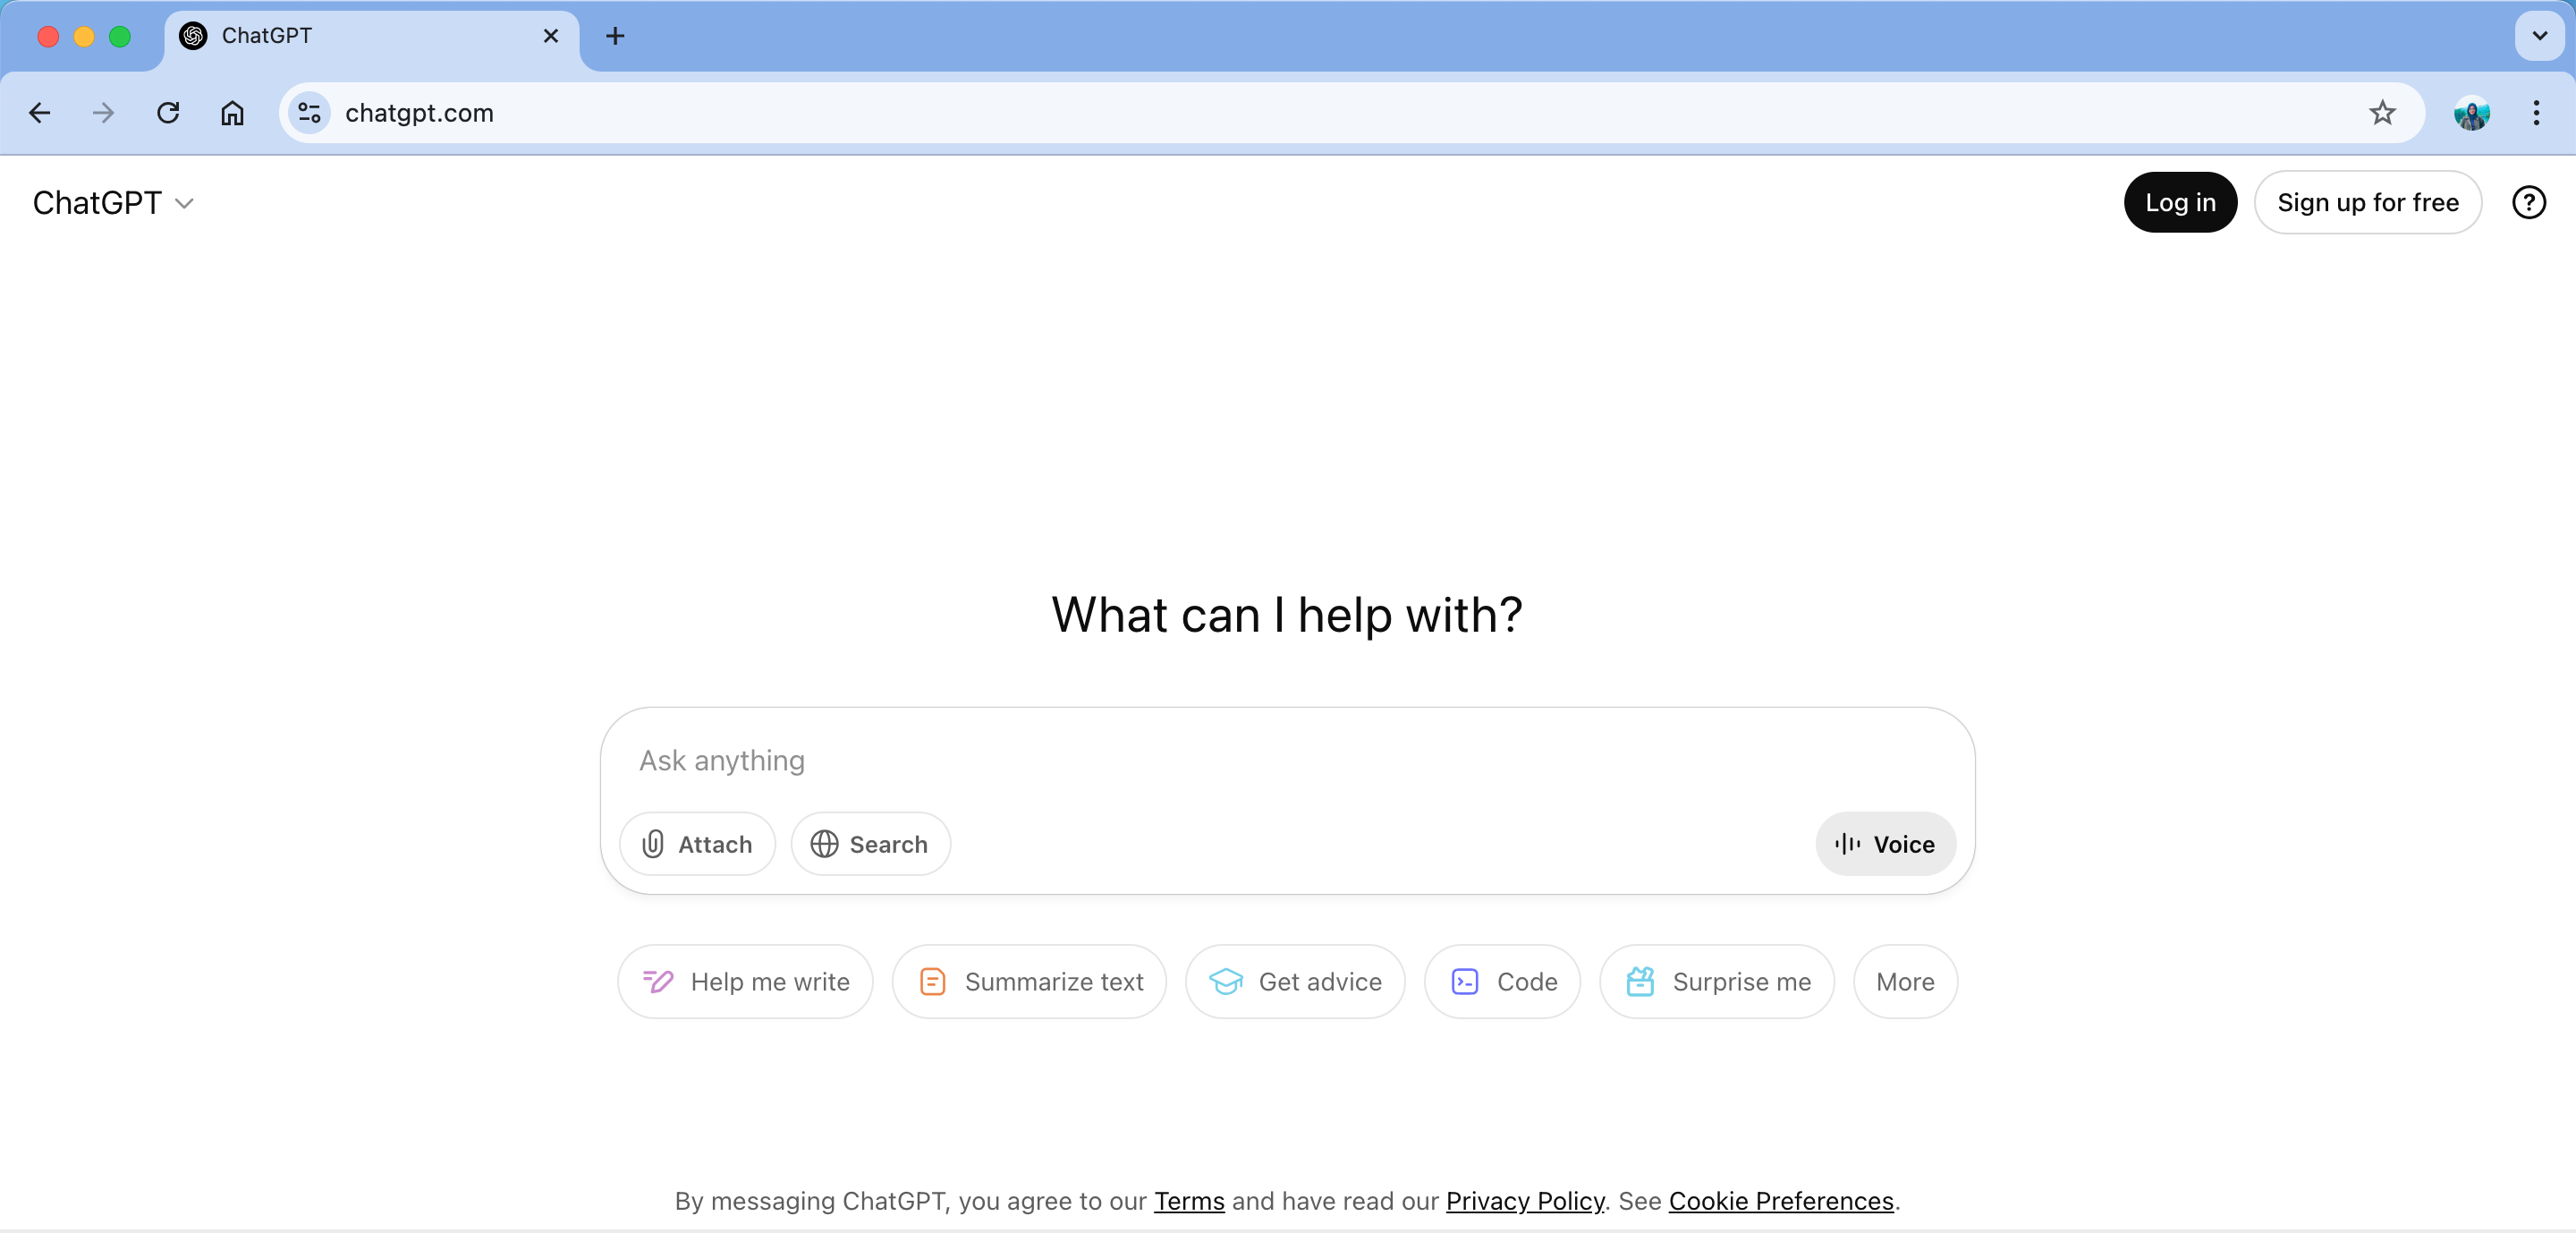Click the Attach paperclip button

[x=697, y=844]
